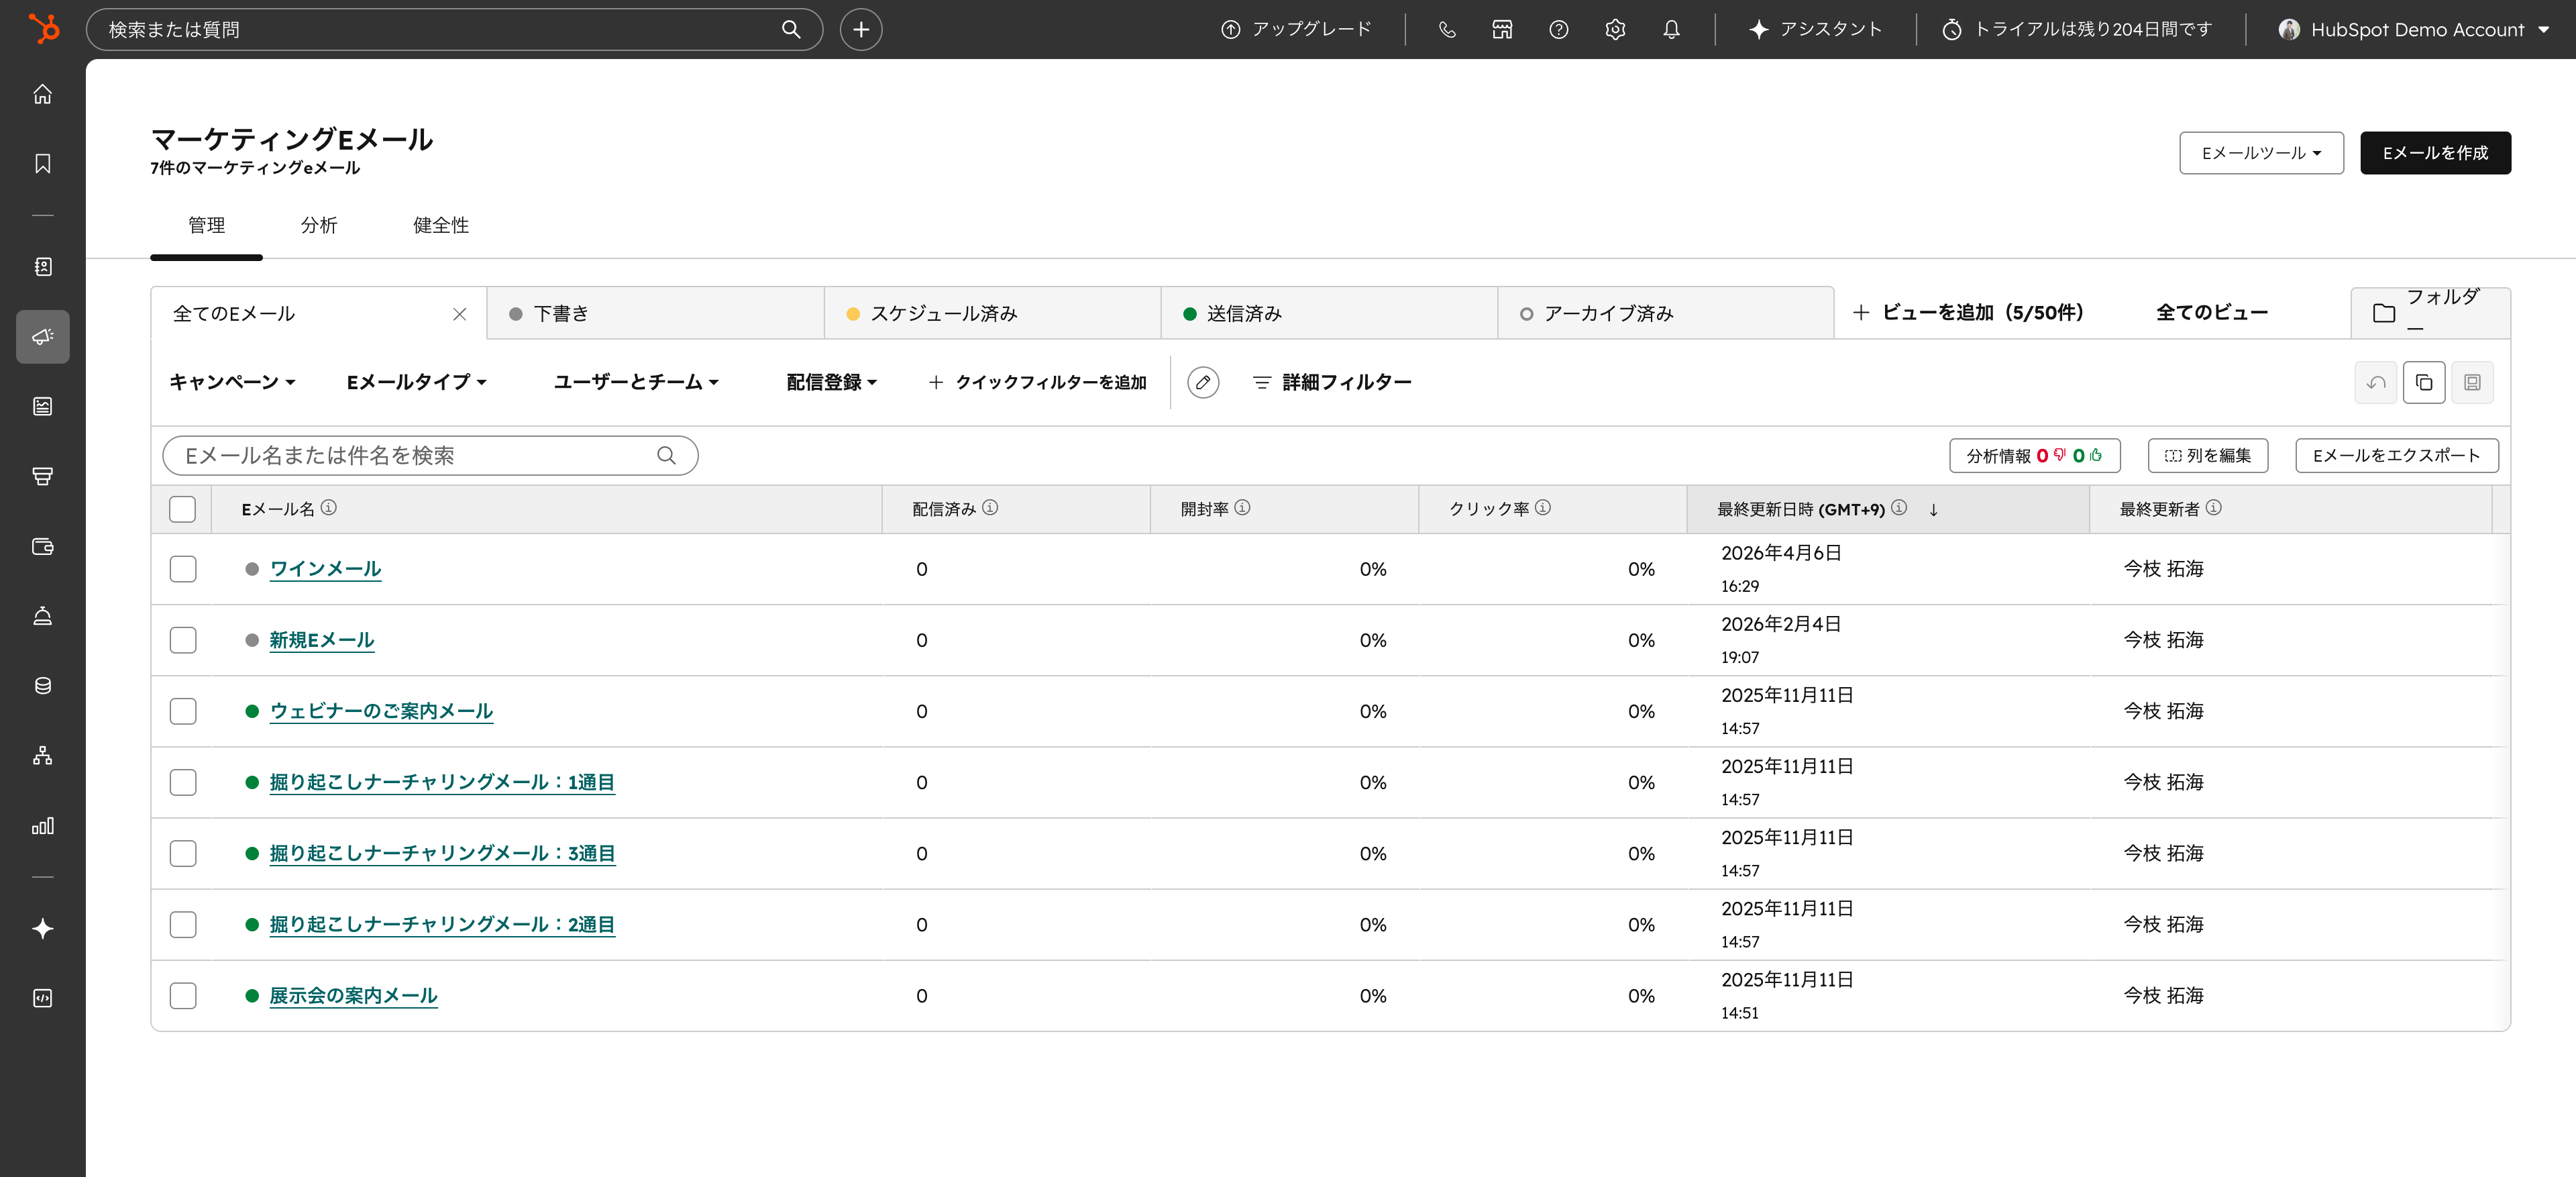
Task: Click the phone call icon in top bar
Action: (1446, 29)
